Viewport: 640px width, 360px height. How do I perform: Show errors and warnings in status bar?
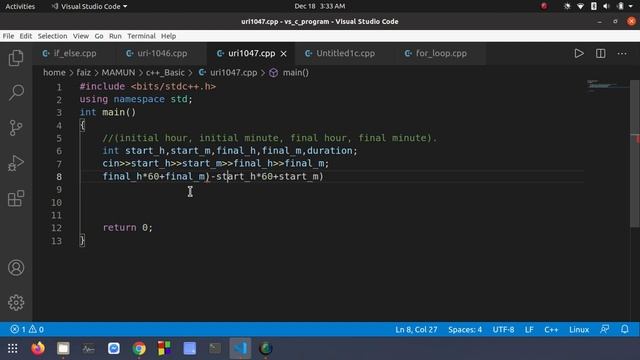pyautogui.click(x=27, y=329)
